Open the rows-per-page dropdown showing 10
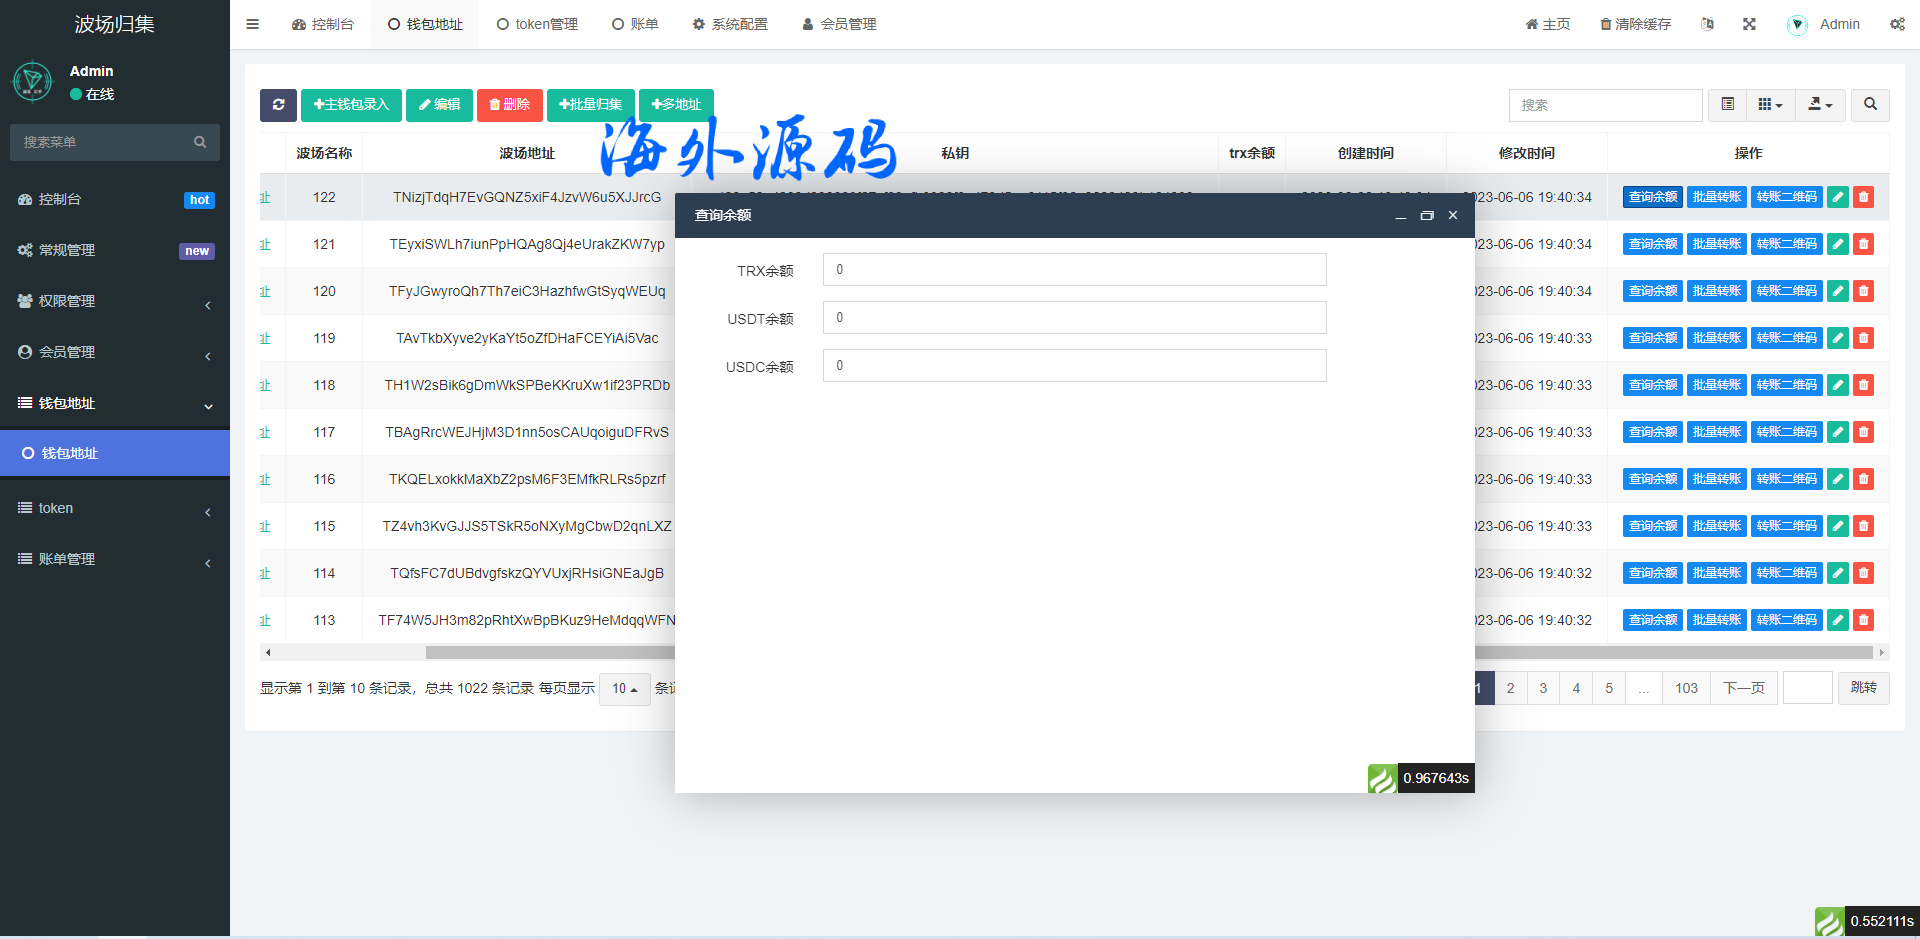The height and width of the screenshot is (939, 1920). click(x=624, y=689)
